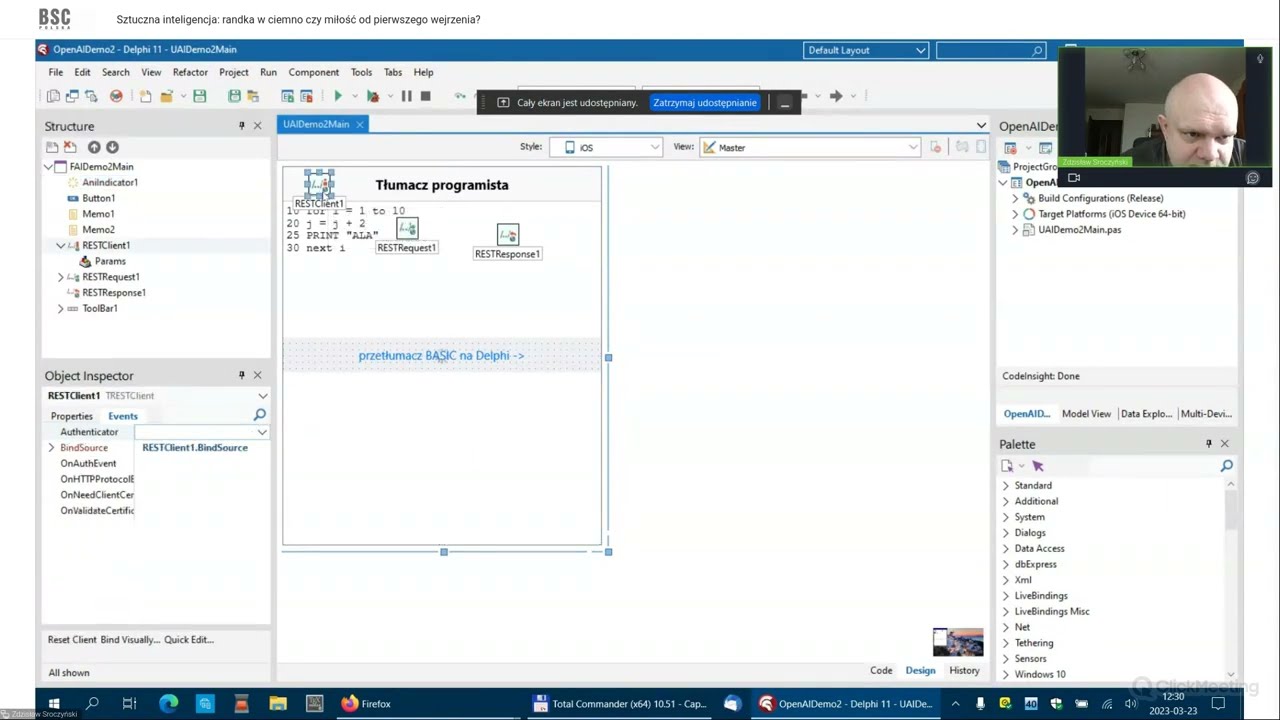The width and height of the screenshot is (1280, 720).
Task: Select AniIndicator1 in Structure tree
Action: pos(109,183)
